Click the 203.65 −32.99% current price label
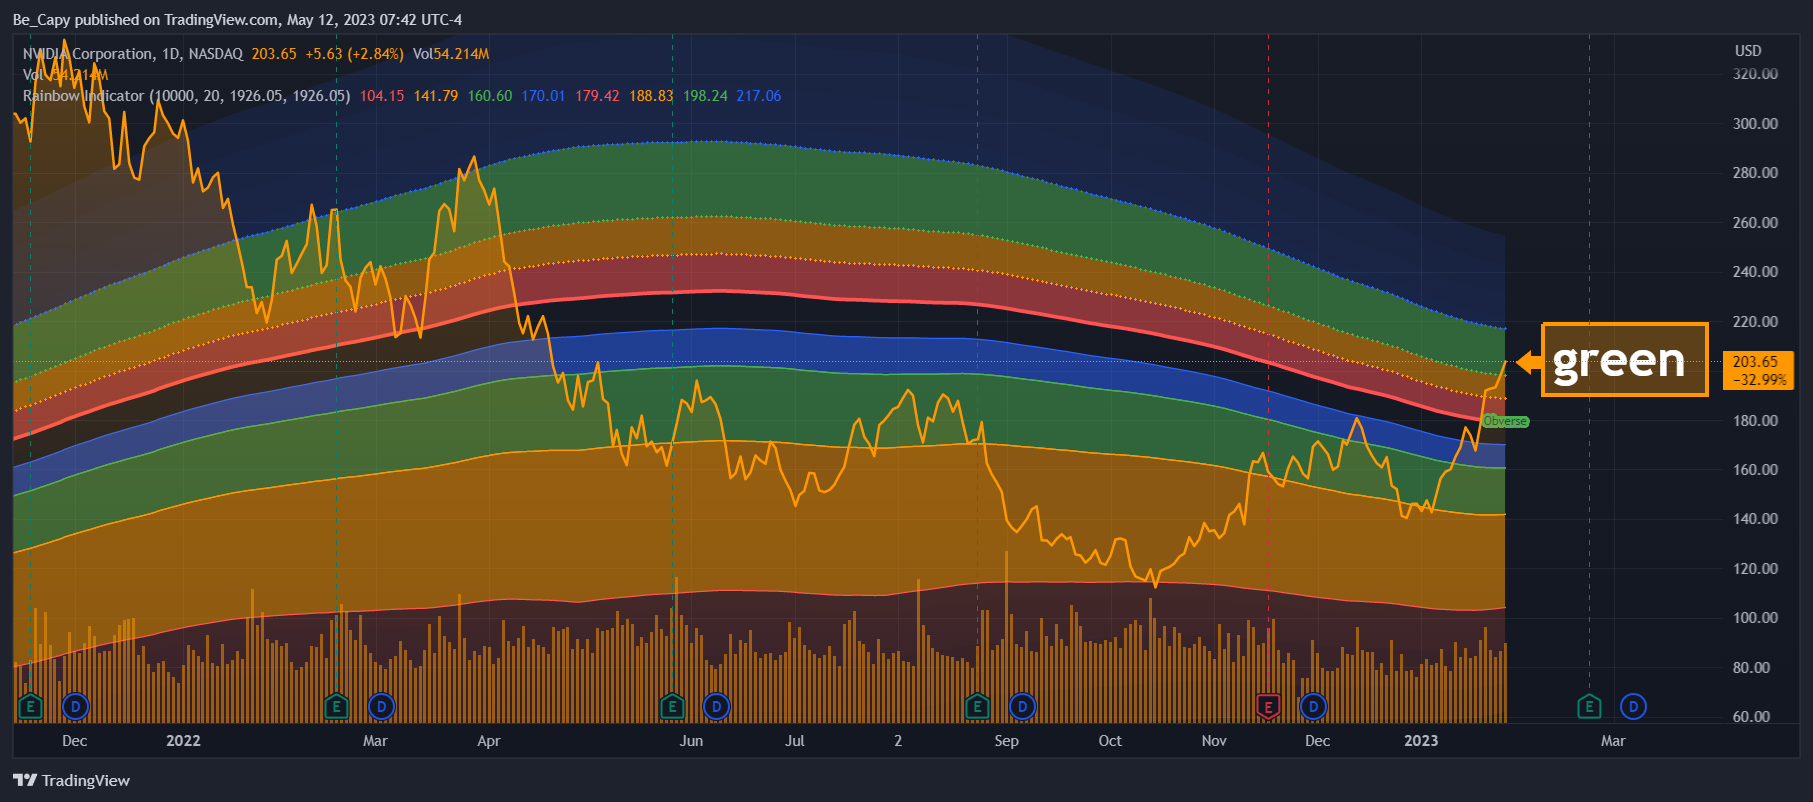Image resolution: width=1813 pixels, height=802 pixels. point(1758,370)
